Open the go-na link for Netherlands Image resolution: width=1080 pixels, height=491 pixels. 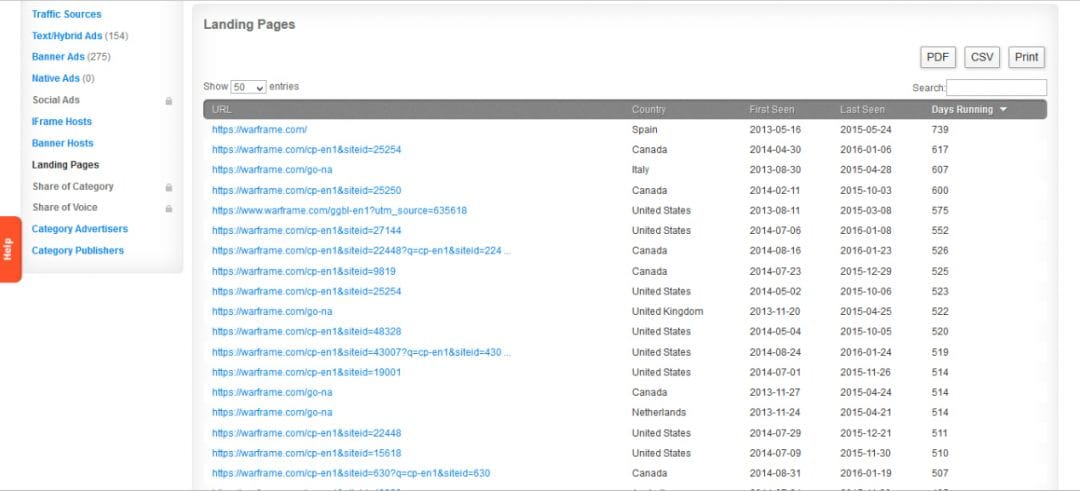[x=272, y=412]
